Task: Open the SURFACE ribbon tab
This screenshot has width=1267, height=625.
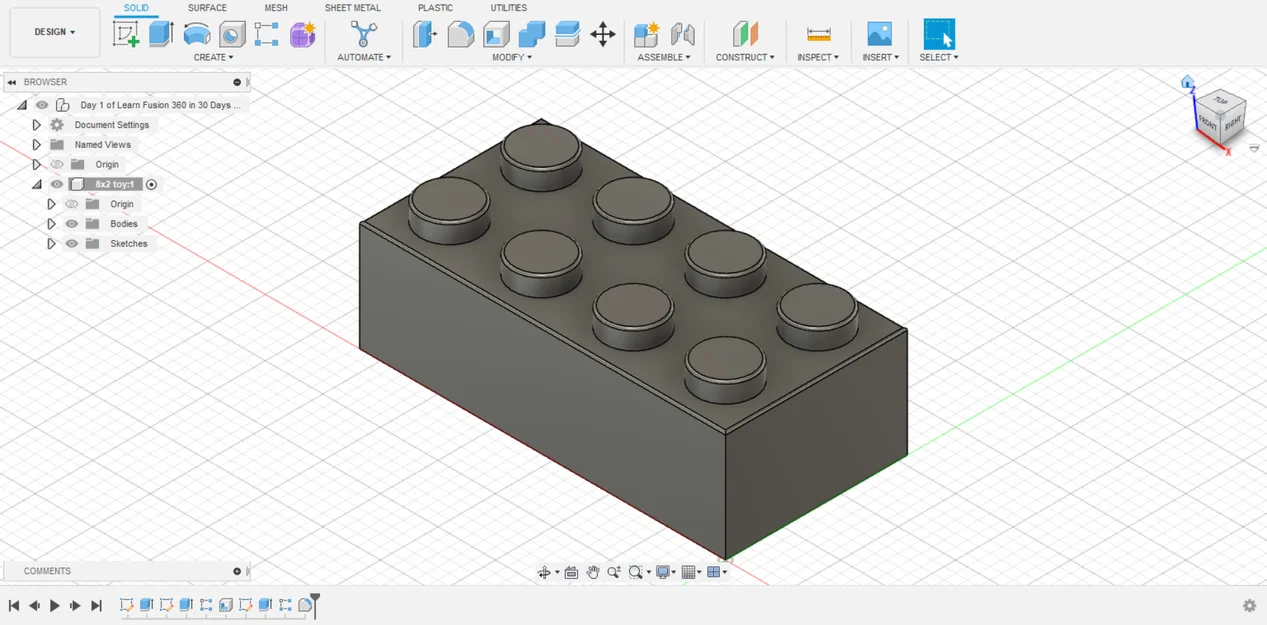Action: (206, 7)
